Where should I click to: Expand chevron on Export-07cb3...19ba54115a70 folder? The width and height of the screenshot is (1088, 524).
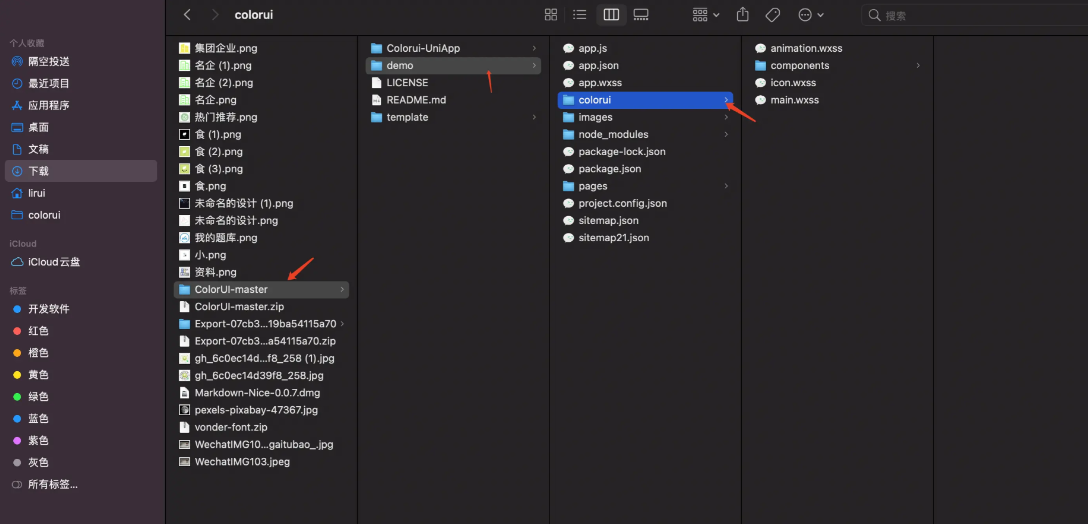[342, 324]
